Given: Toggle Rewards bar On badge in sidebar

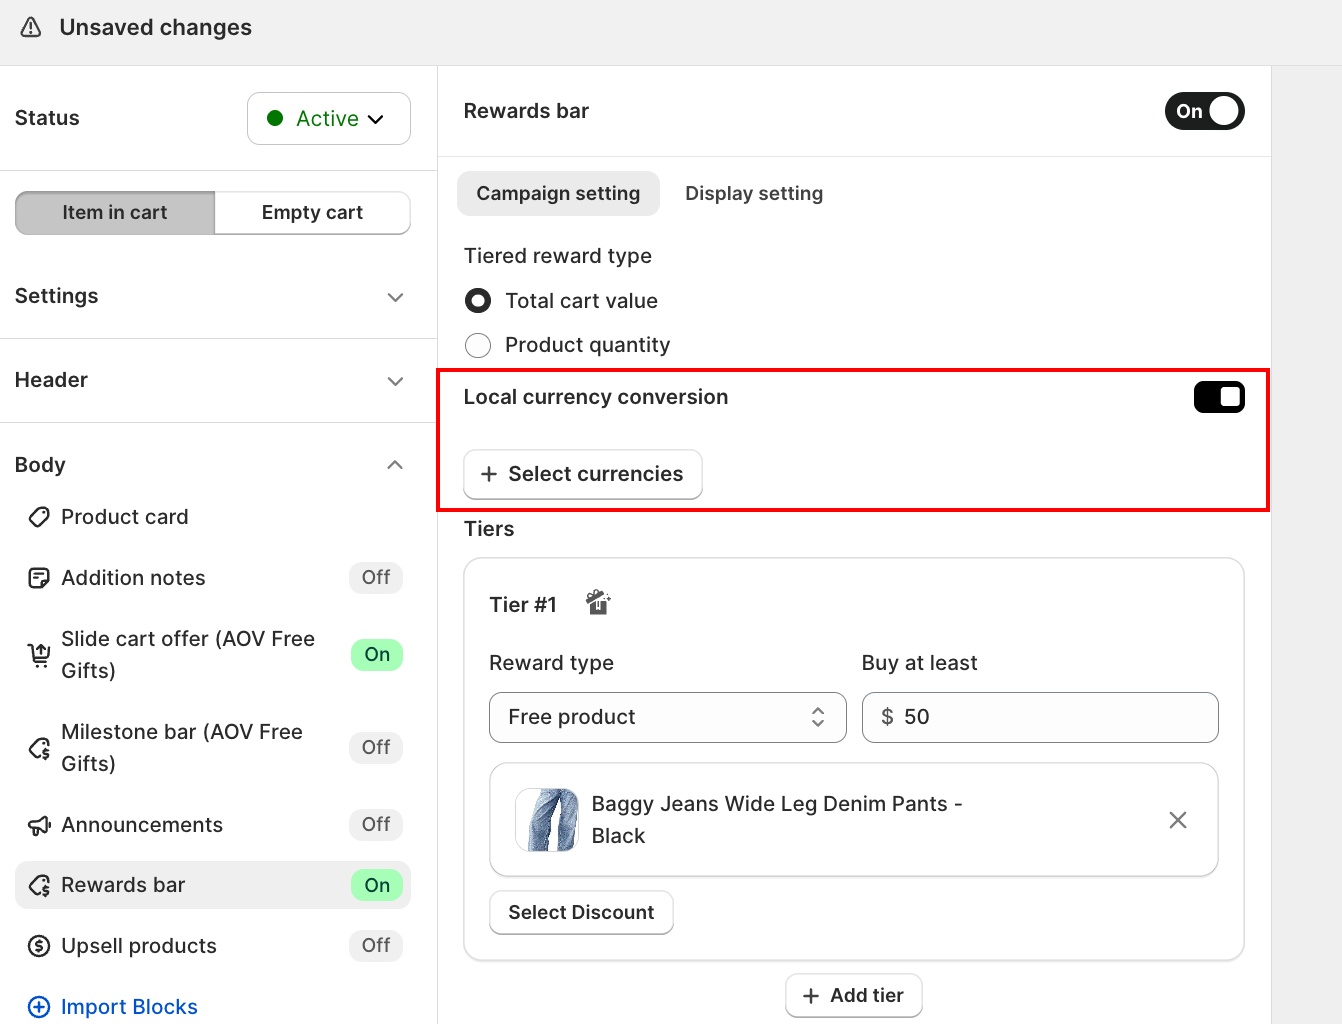Looking at the screenshot, I should pyautogui.click(x=377, y=885).
